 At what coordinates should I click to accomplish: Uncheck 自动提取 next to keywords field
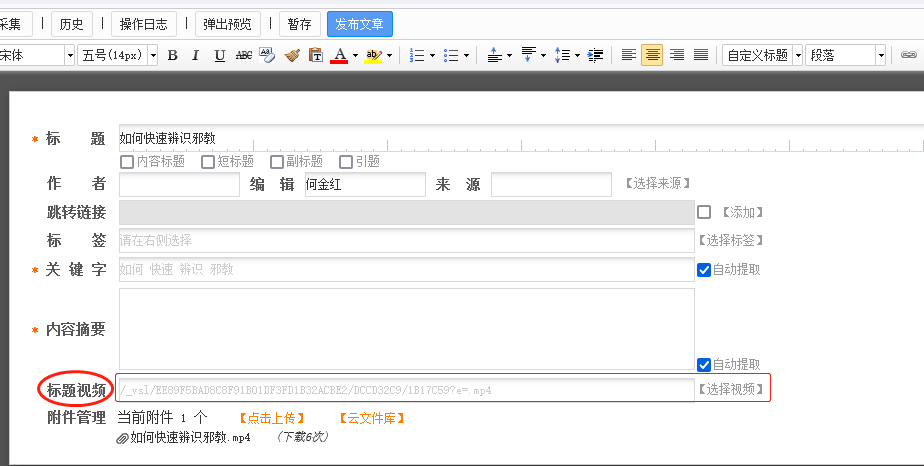pos(704,270)
